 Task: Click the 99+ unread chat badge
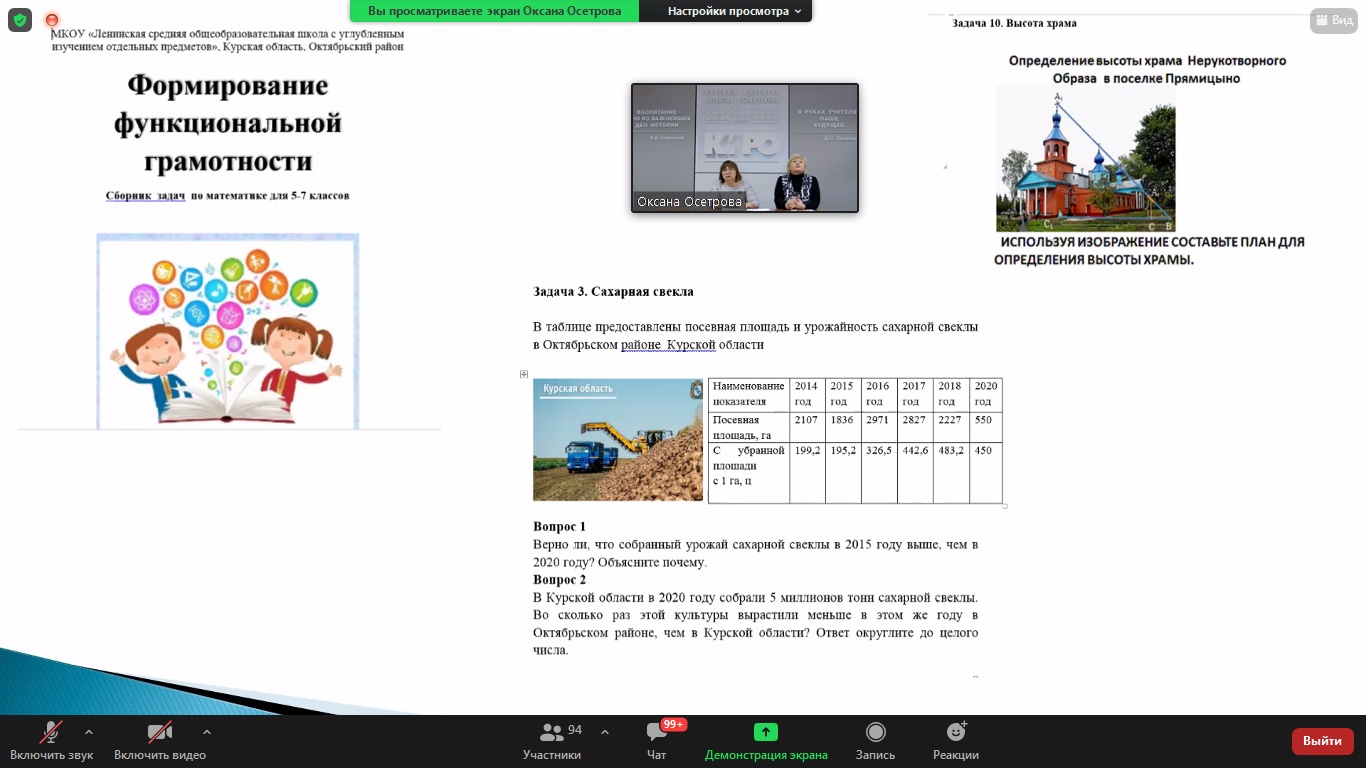(674, 724)
